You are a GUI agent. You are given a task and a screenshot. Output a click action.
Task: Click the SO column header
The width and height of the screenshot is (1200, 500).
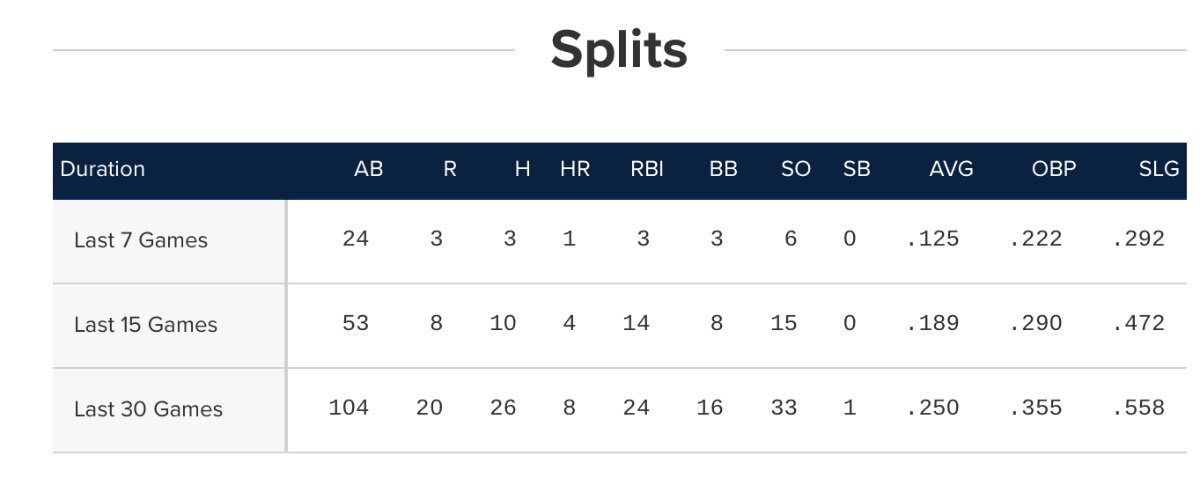coord(796,169)
